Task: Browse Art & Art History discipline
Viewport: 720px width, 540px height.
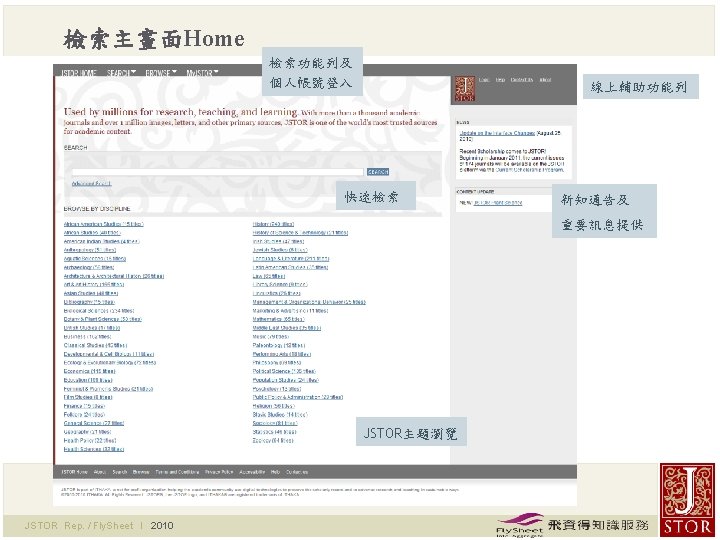Action: (94, 285)
